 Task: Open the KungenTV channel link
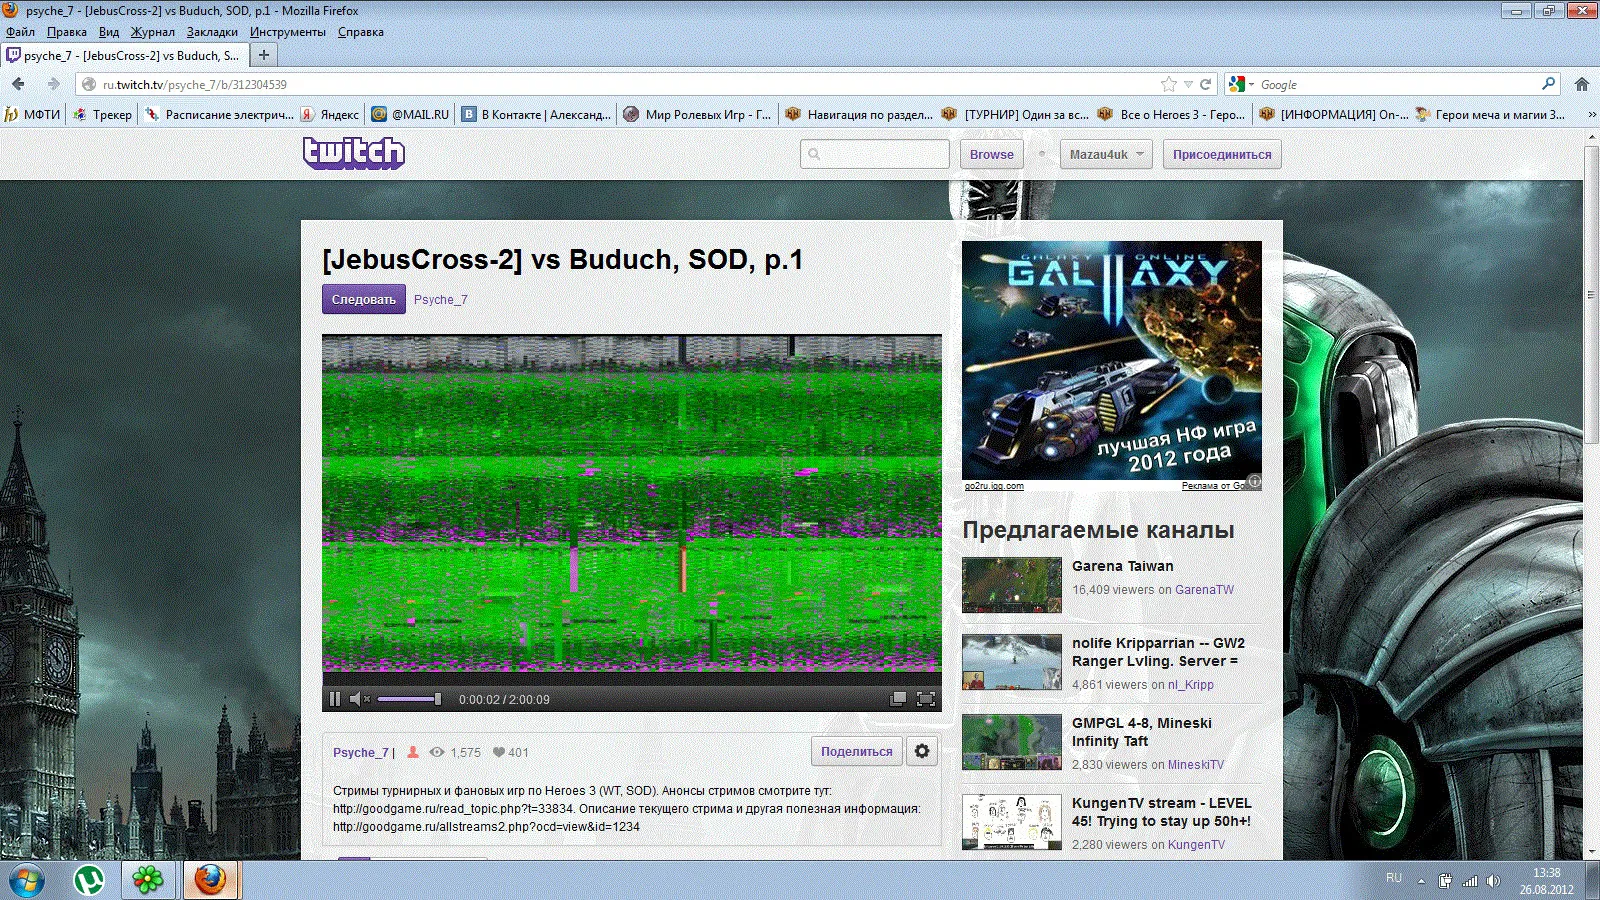1196,845
